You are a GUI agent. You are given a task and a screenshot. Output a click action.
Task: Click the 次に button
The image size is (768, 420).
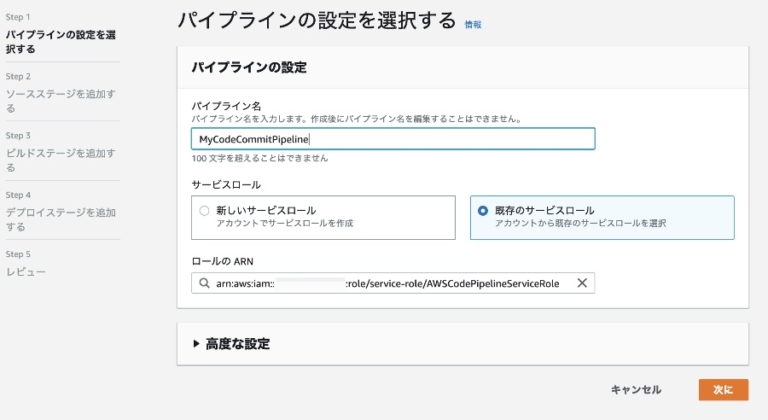723,390
